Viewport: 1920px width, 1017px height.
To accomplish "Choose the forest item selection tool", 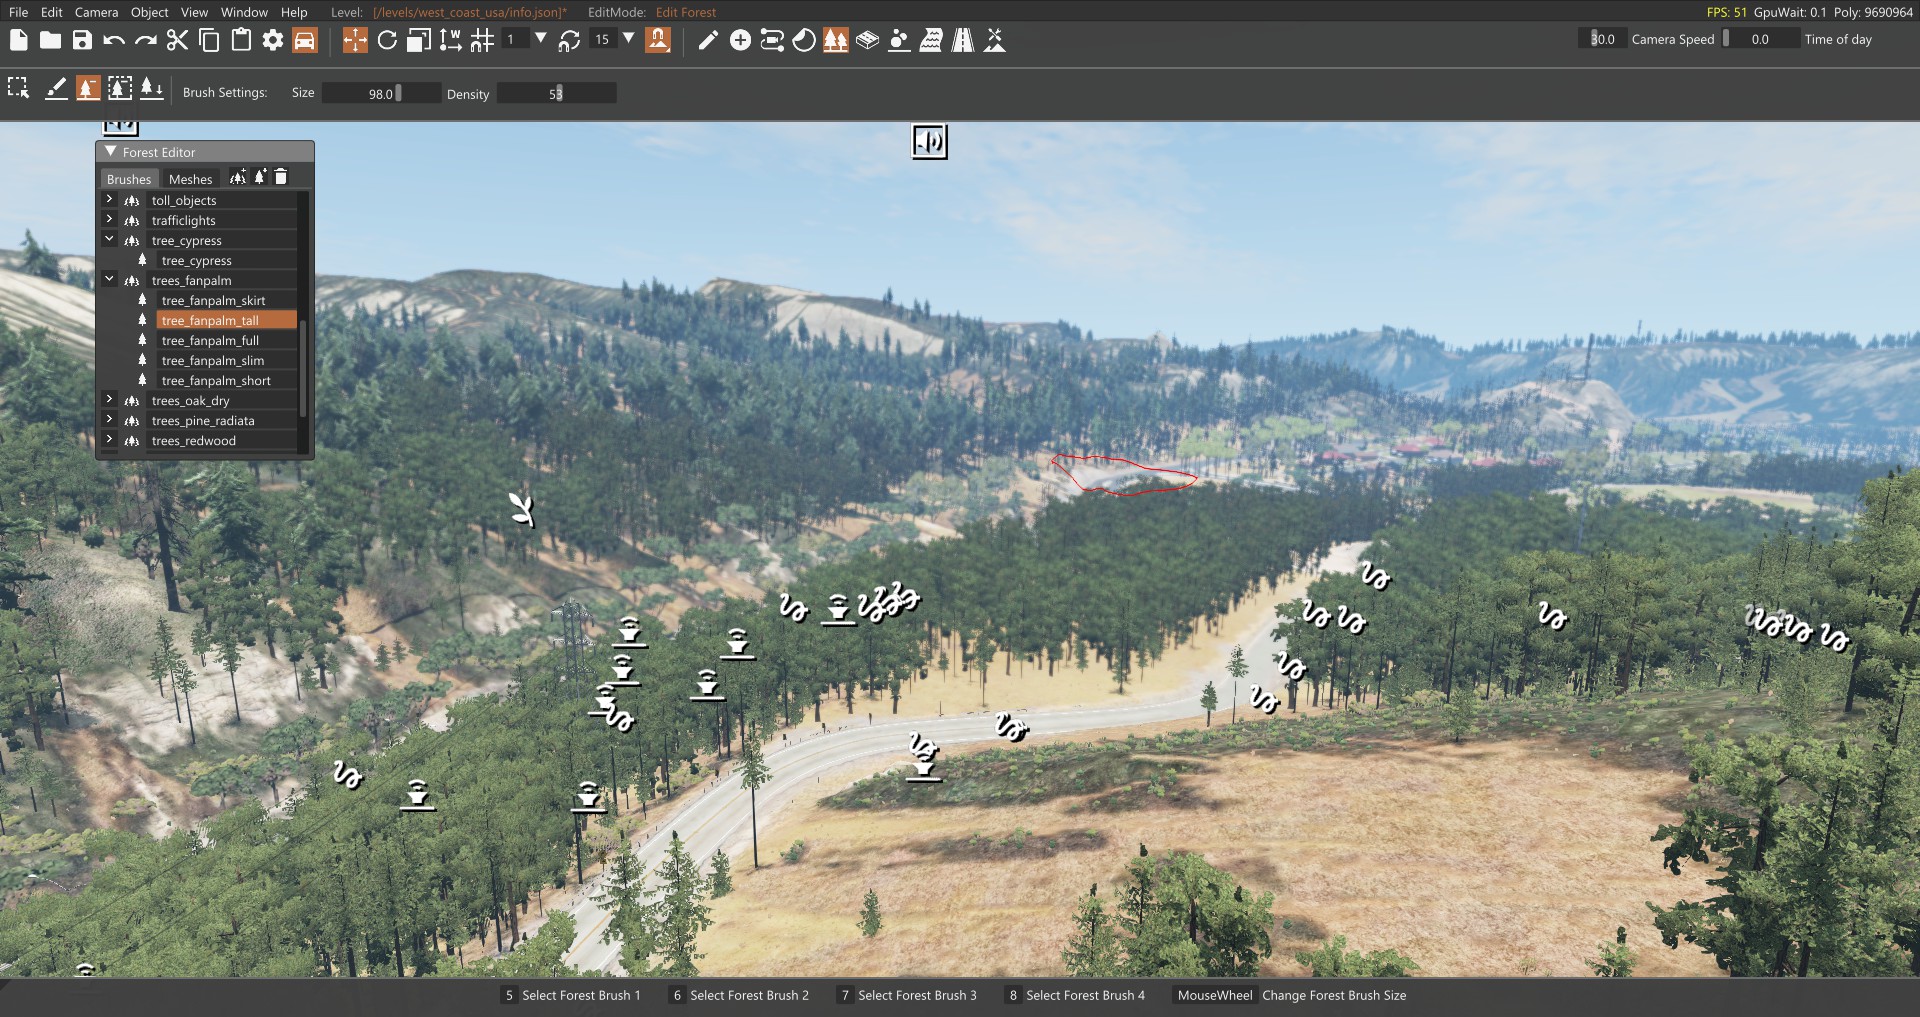I will coord(19,88).
